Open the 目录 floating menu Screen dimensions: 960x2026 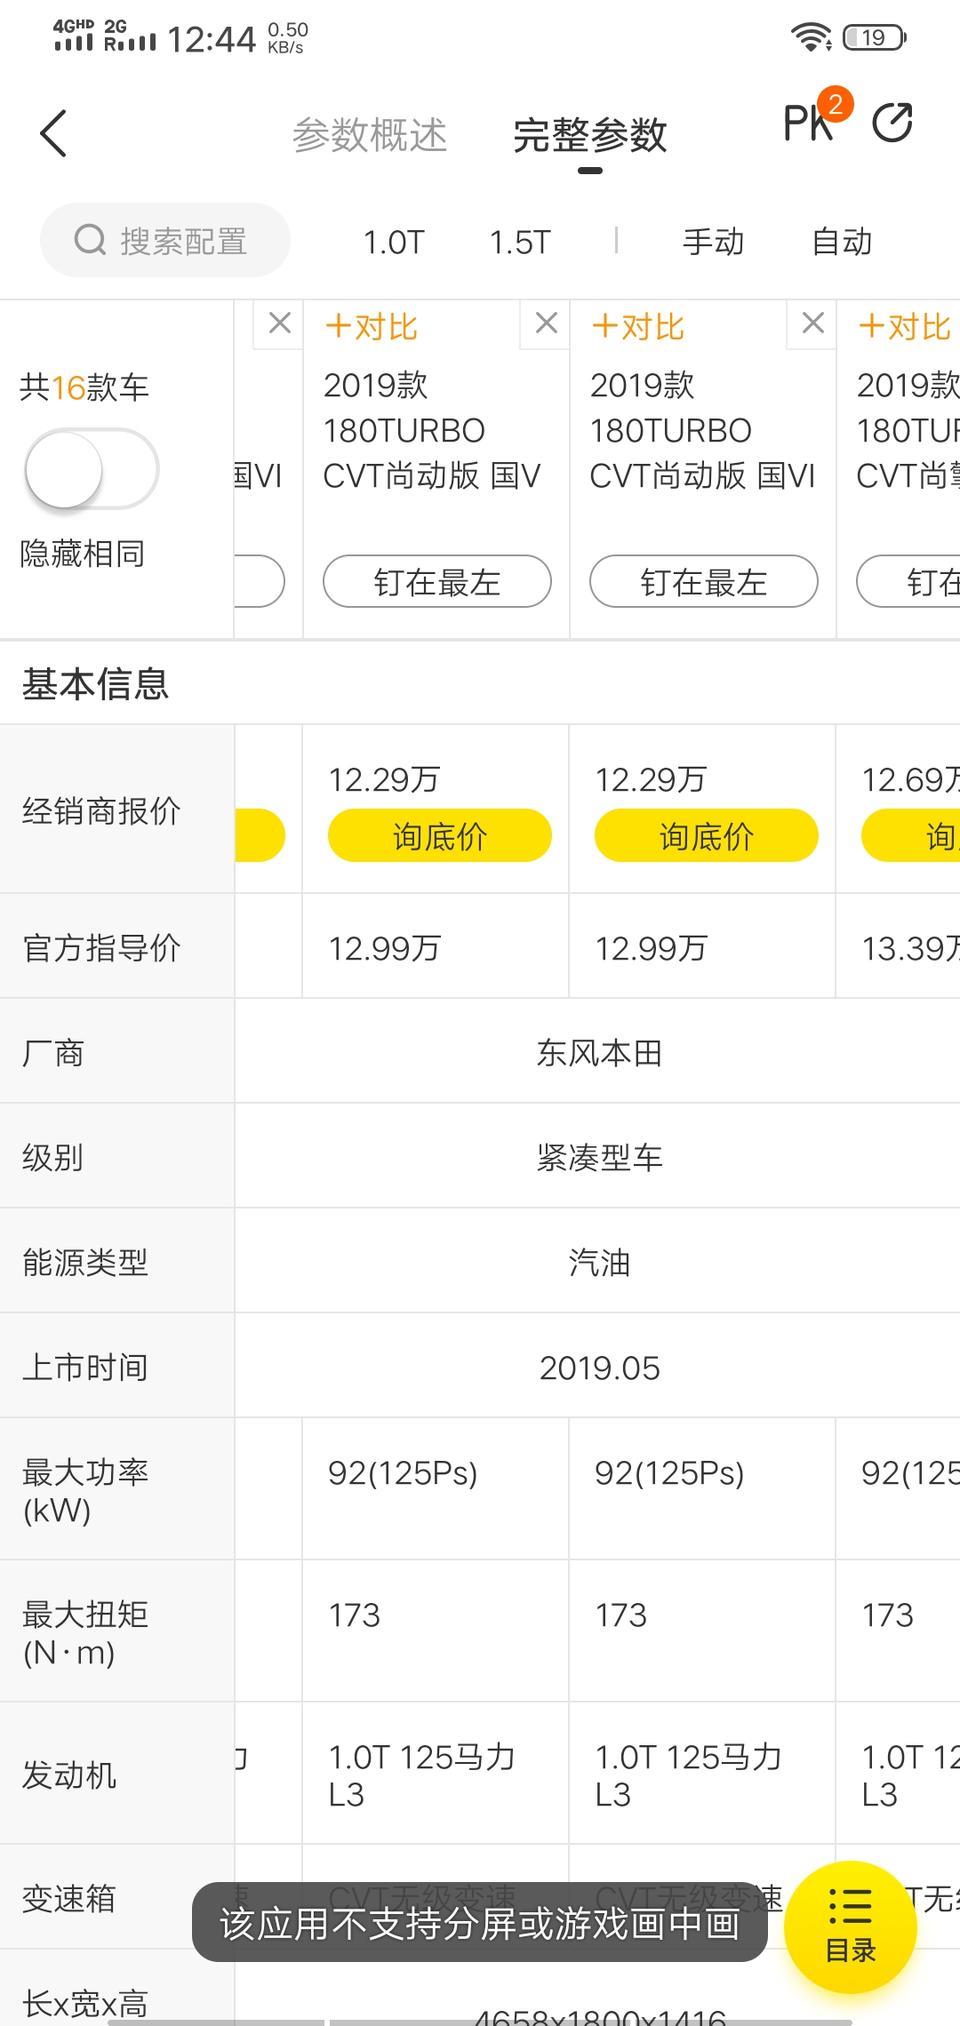(x=850, y=1926)
